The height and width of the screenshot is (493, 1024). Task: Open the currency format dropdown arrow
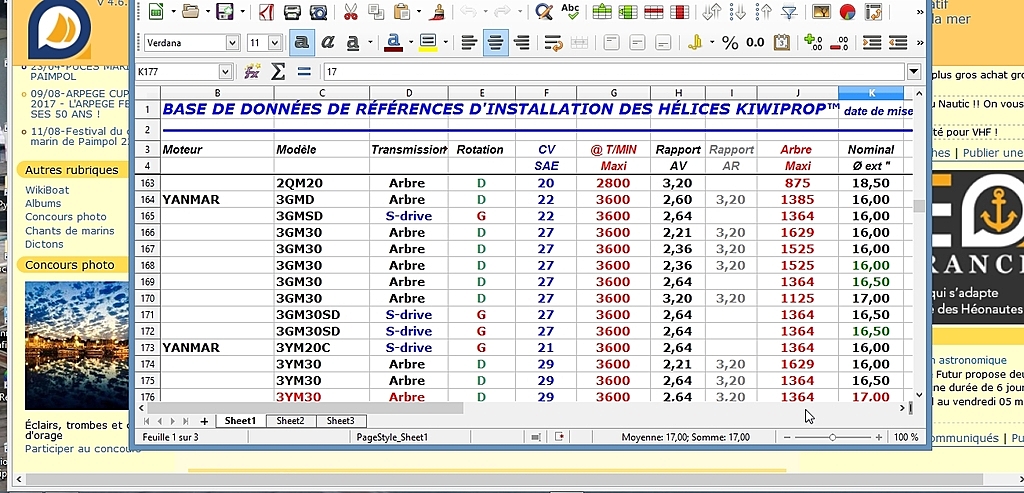point(712,43)
